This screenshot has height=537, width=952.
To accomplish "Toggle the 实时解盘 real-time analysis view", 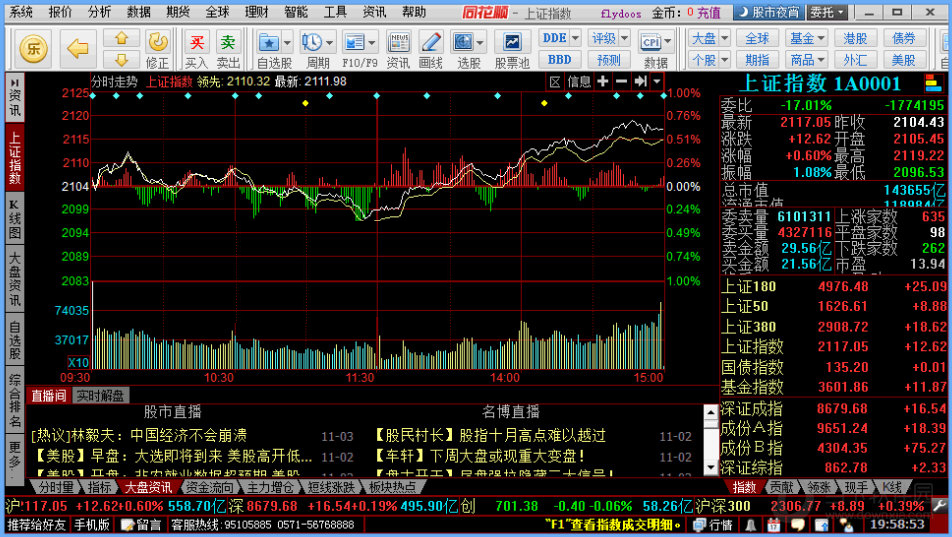I will (101, 395).
